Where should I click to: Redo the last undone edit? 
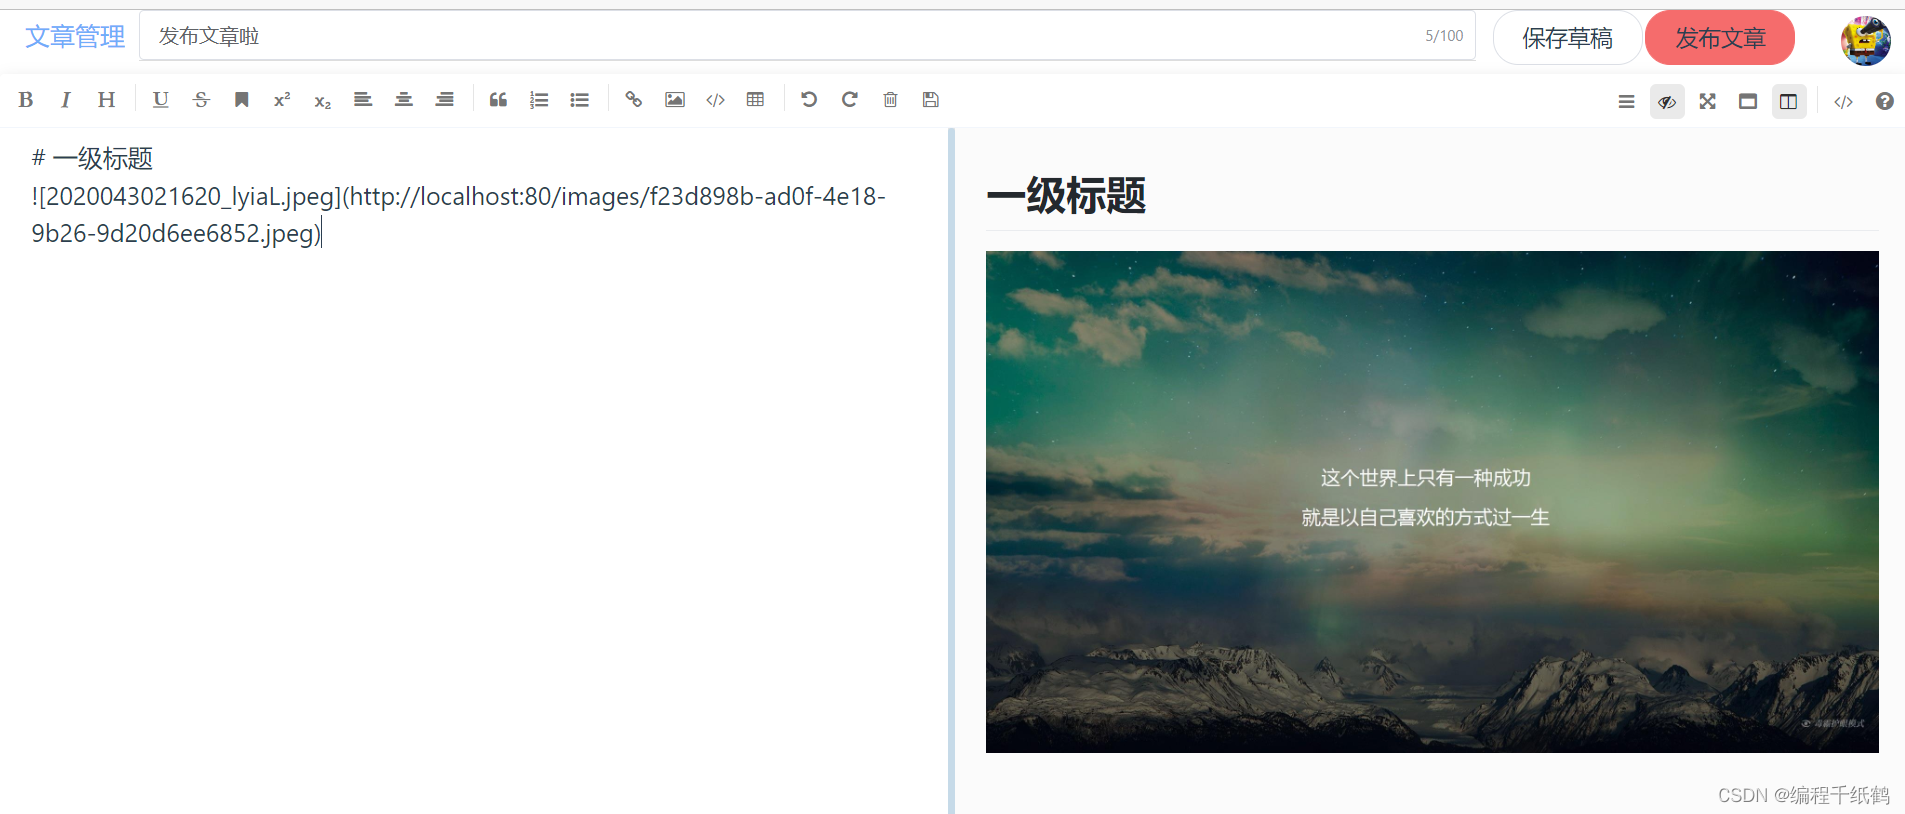(850, 99)
